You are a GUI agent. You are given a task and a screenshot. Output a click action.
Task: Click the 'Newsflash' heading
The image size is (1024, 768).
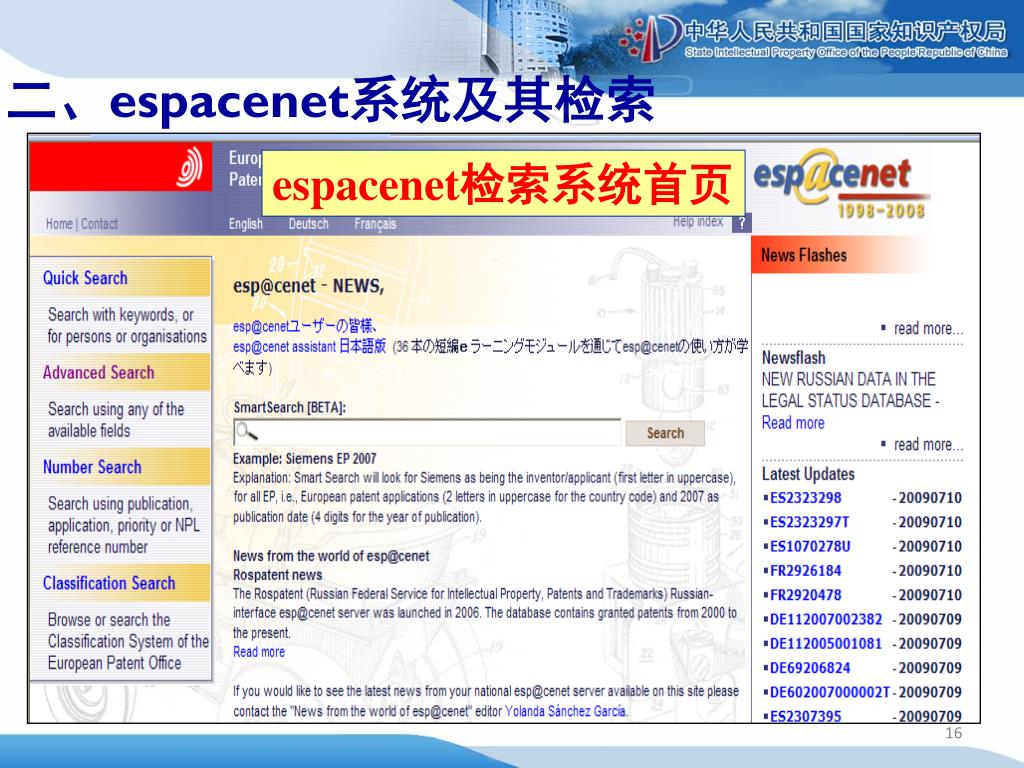tap(793, 358)
